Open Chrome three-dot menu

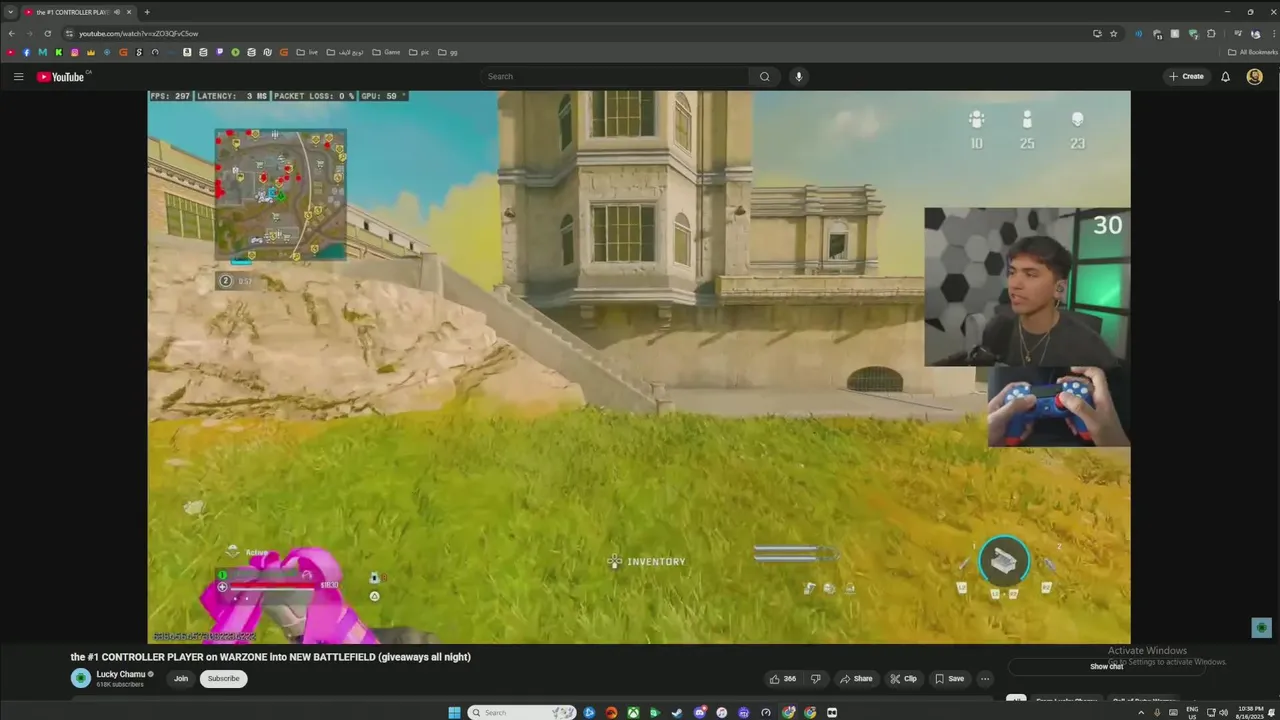1272,33
